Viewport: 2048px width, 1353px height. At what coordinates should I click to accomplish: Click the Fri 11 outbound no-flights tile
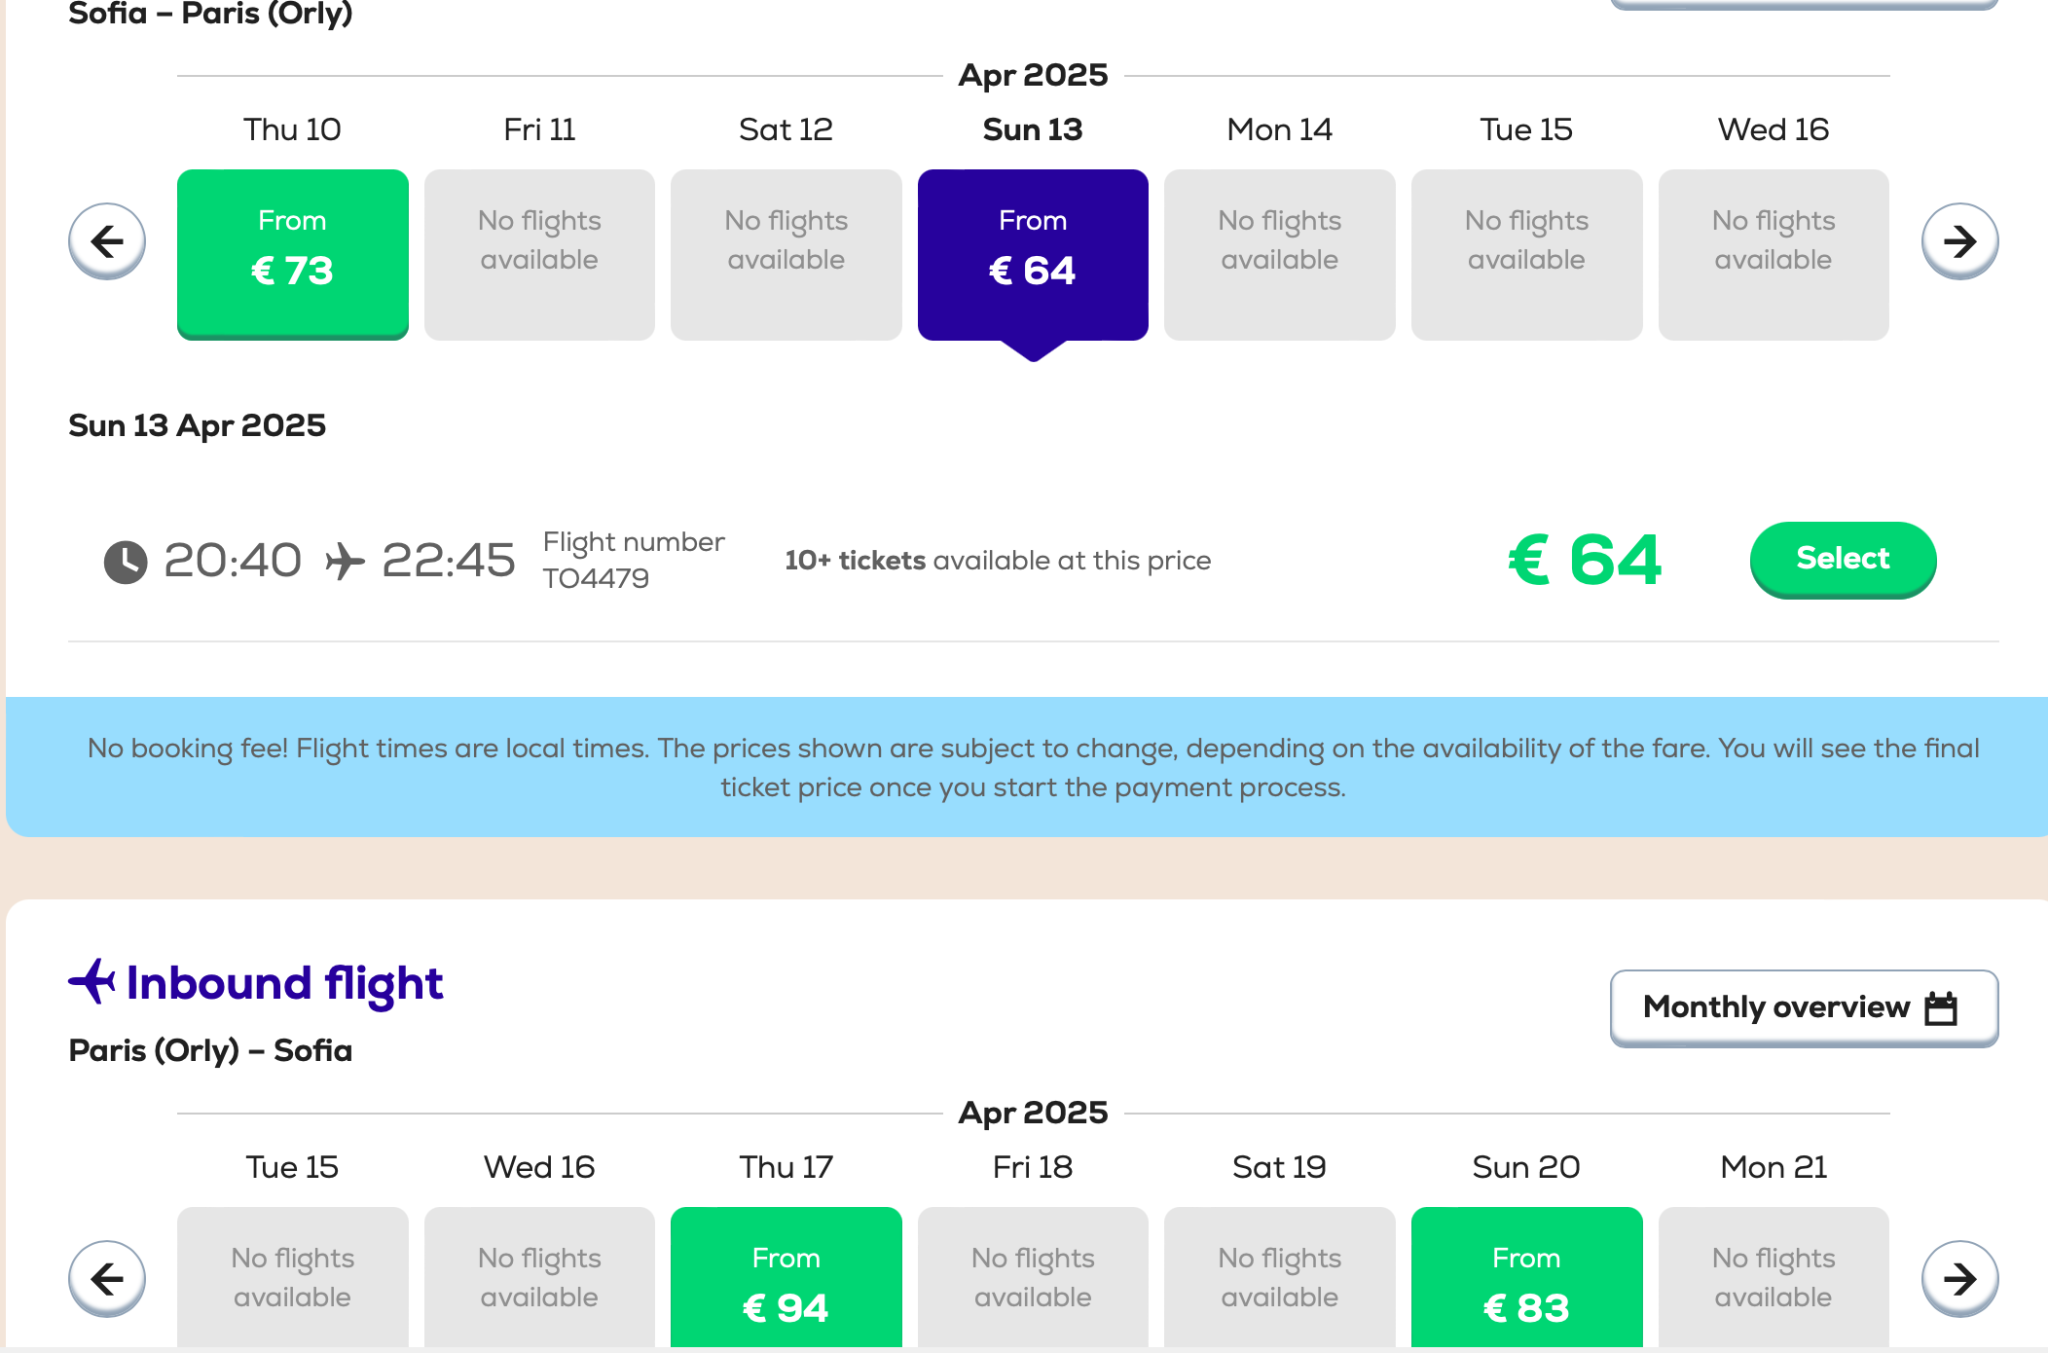[539, 254]
